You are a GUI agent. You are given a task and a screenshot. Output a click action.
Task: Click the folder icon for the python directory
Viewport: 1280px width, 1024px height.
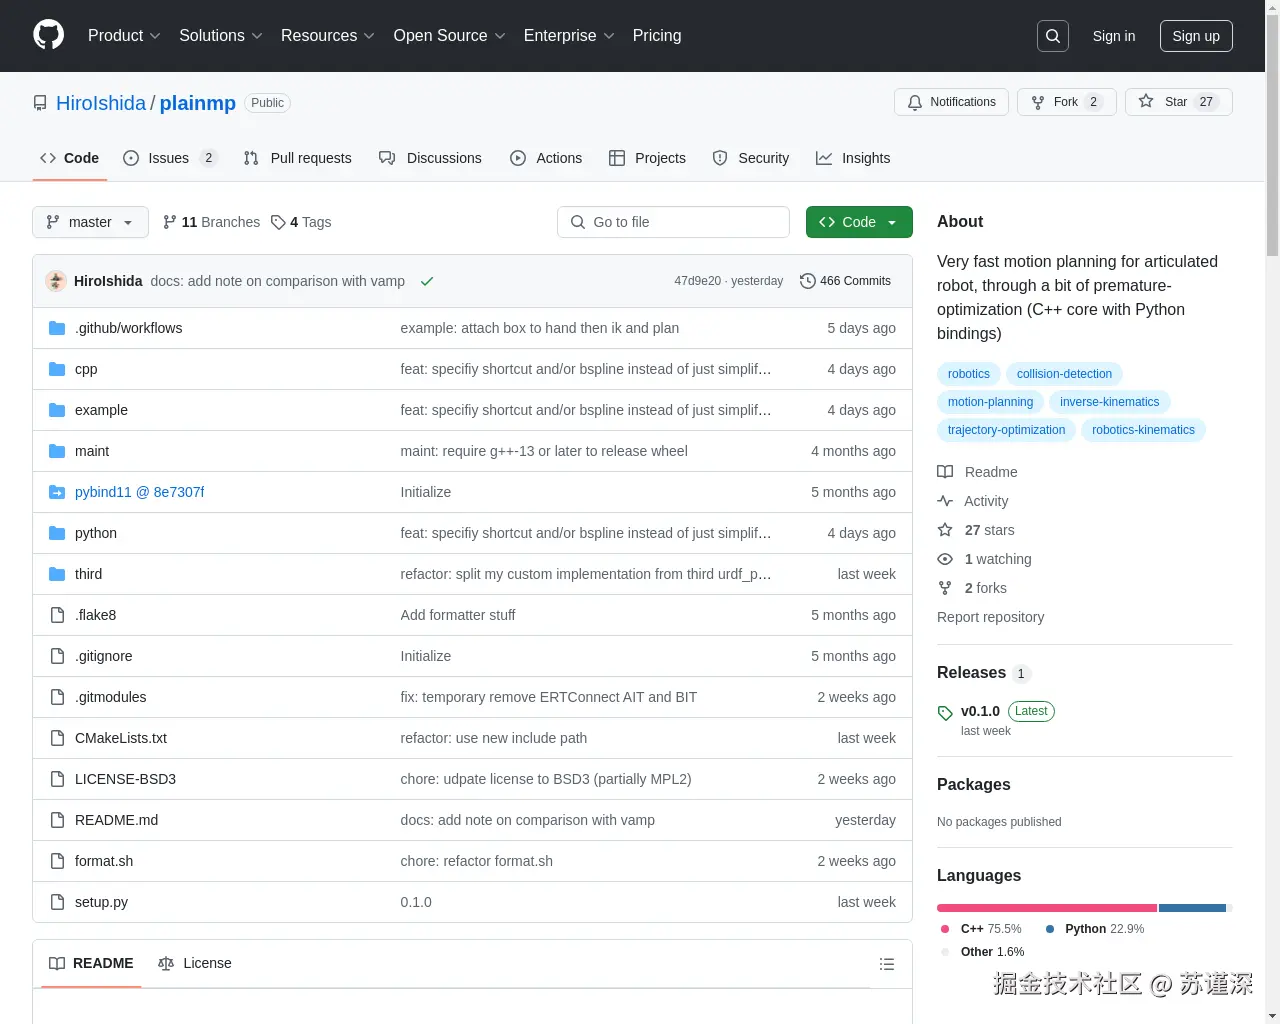coord(57,533)
